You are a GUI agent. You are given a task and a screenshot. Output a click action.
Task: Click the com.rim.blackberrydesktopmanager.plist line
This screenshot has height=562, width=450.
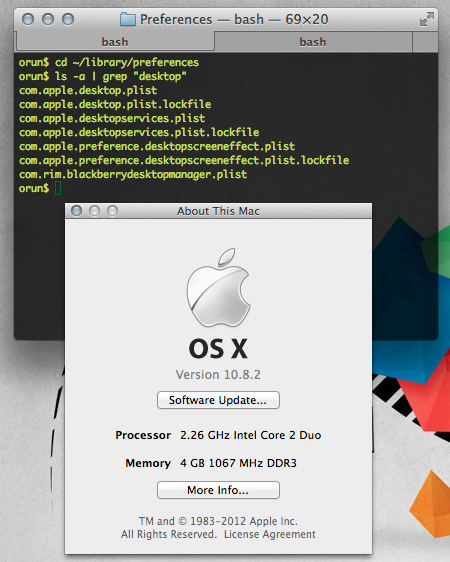[x=133, y=174]
